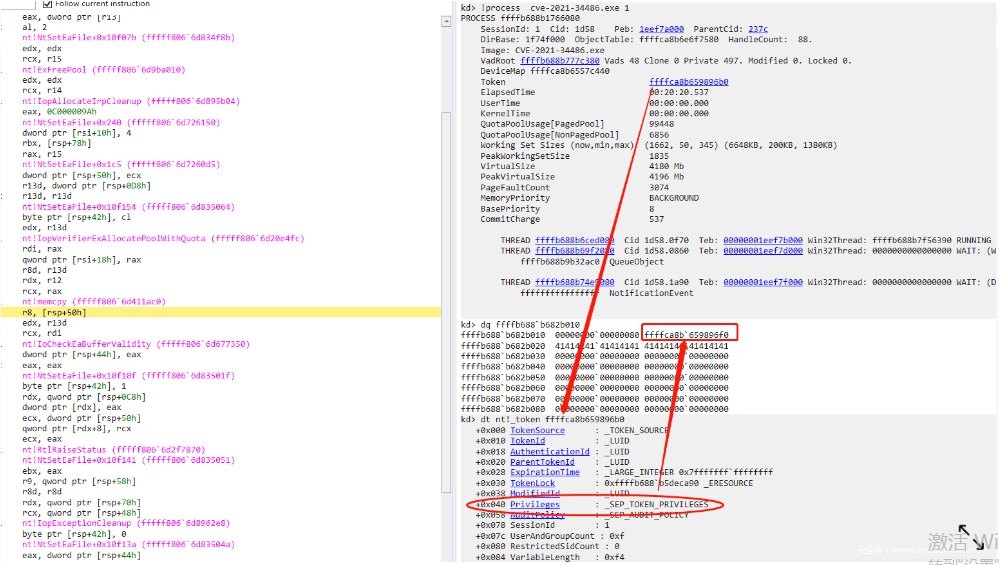Click the line byte ptr [rsp+42h], cl

coord(76,217)
